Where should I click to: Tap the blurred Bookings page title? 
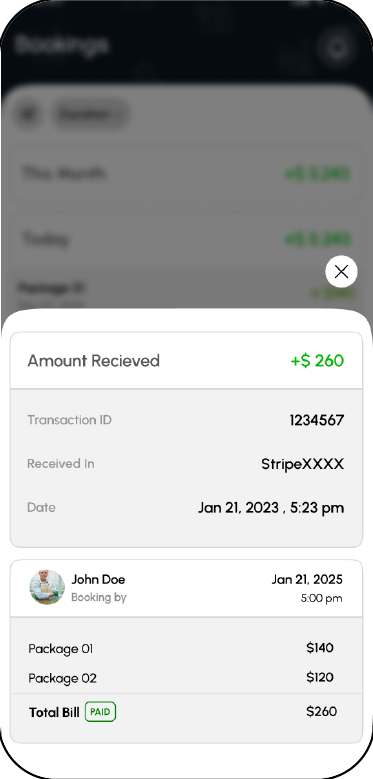[x=62, y=45]
